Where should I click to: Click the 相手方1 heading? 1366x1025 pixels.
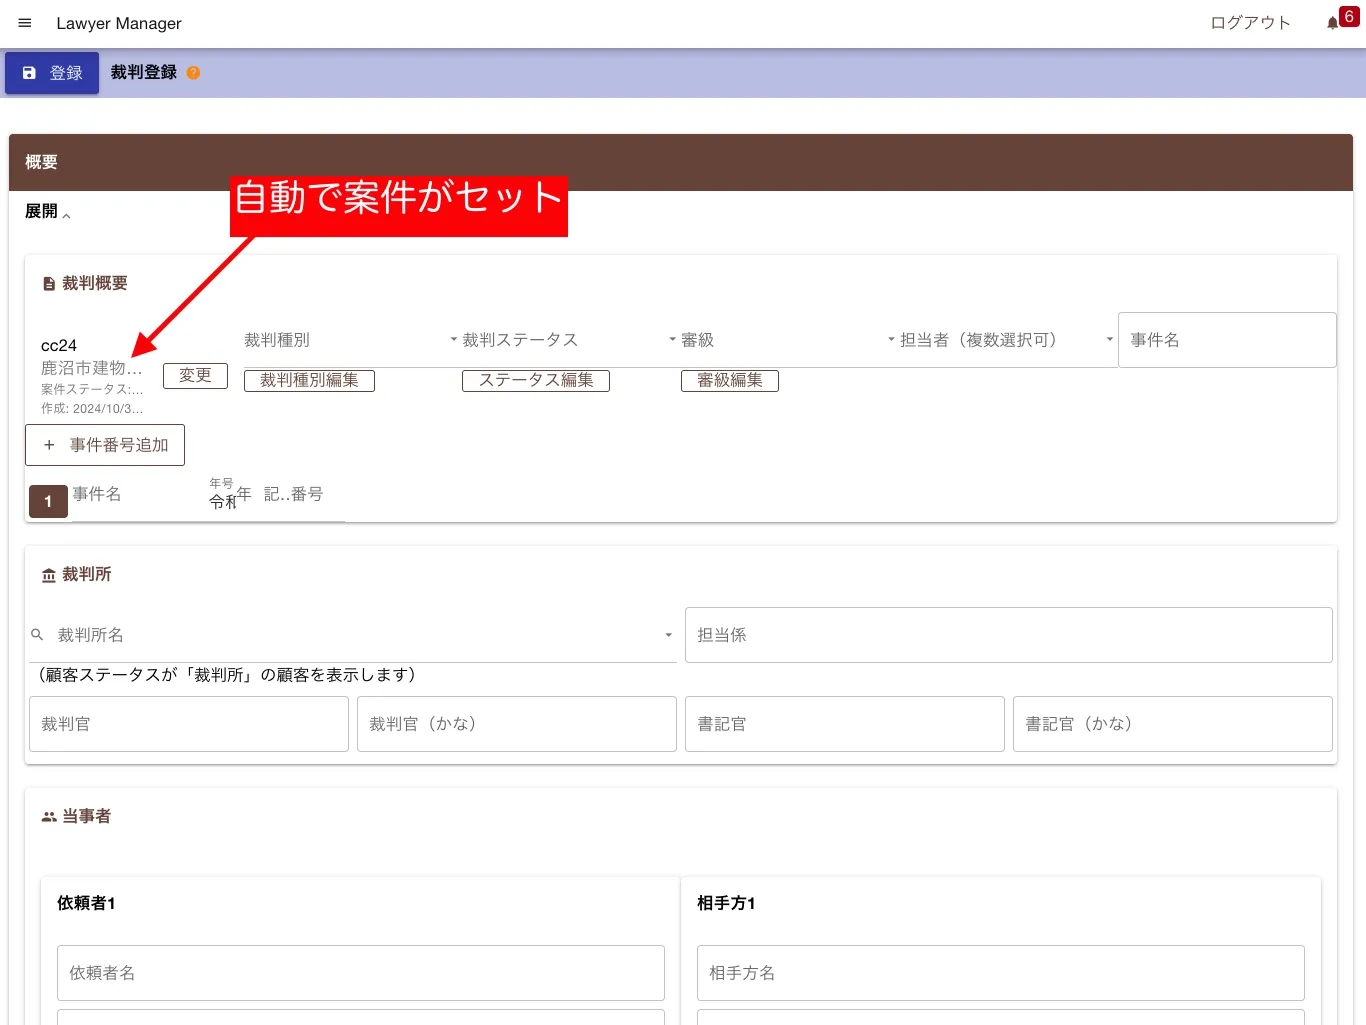pos(726,903)
